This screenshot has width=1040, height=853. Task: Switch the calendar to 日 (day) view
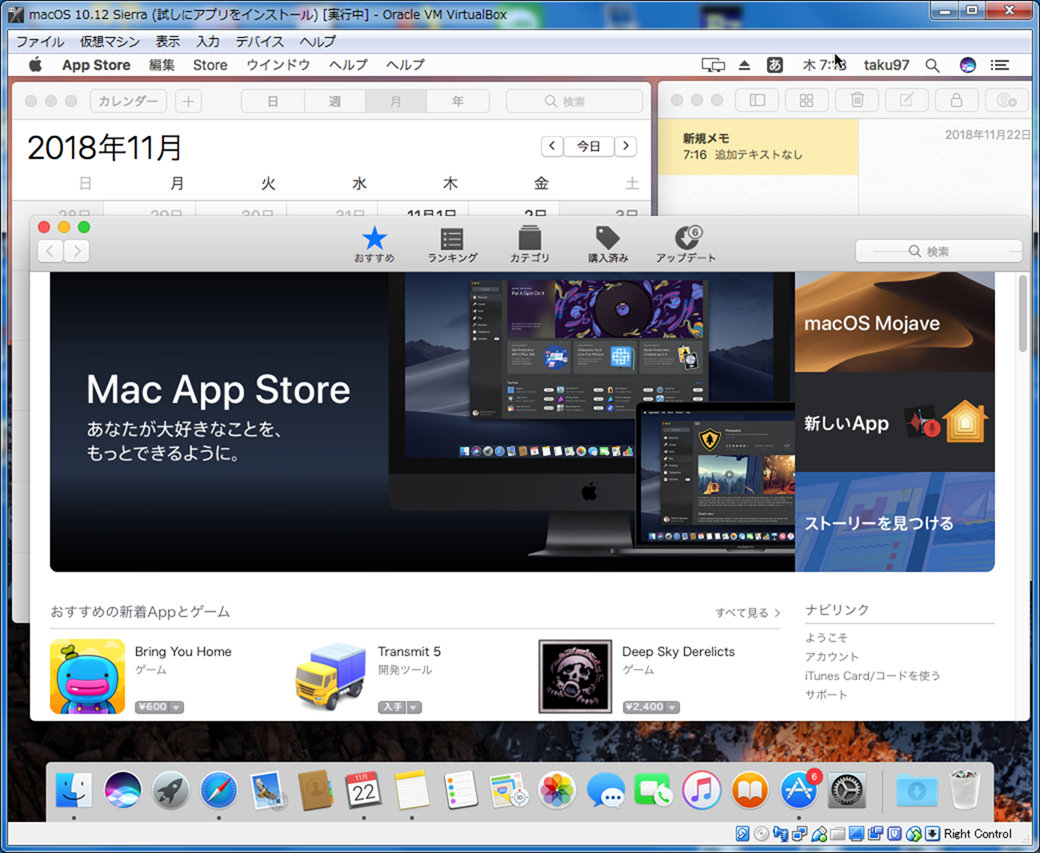pyautogui.click(x=273, y=101)
